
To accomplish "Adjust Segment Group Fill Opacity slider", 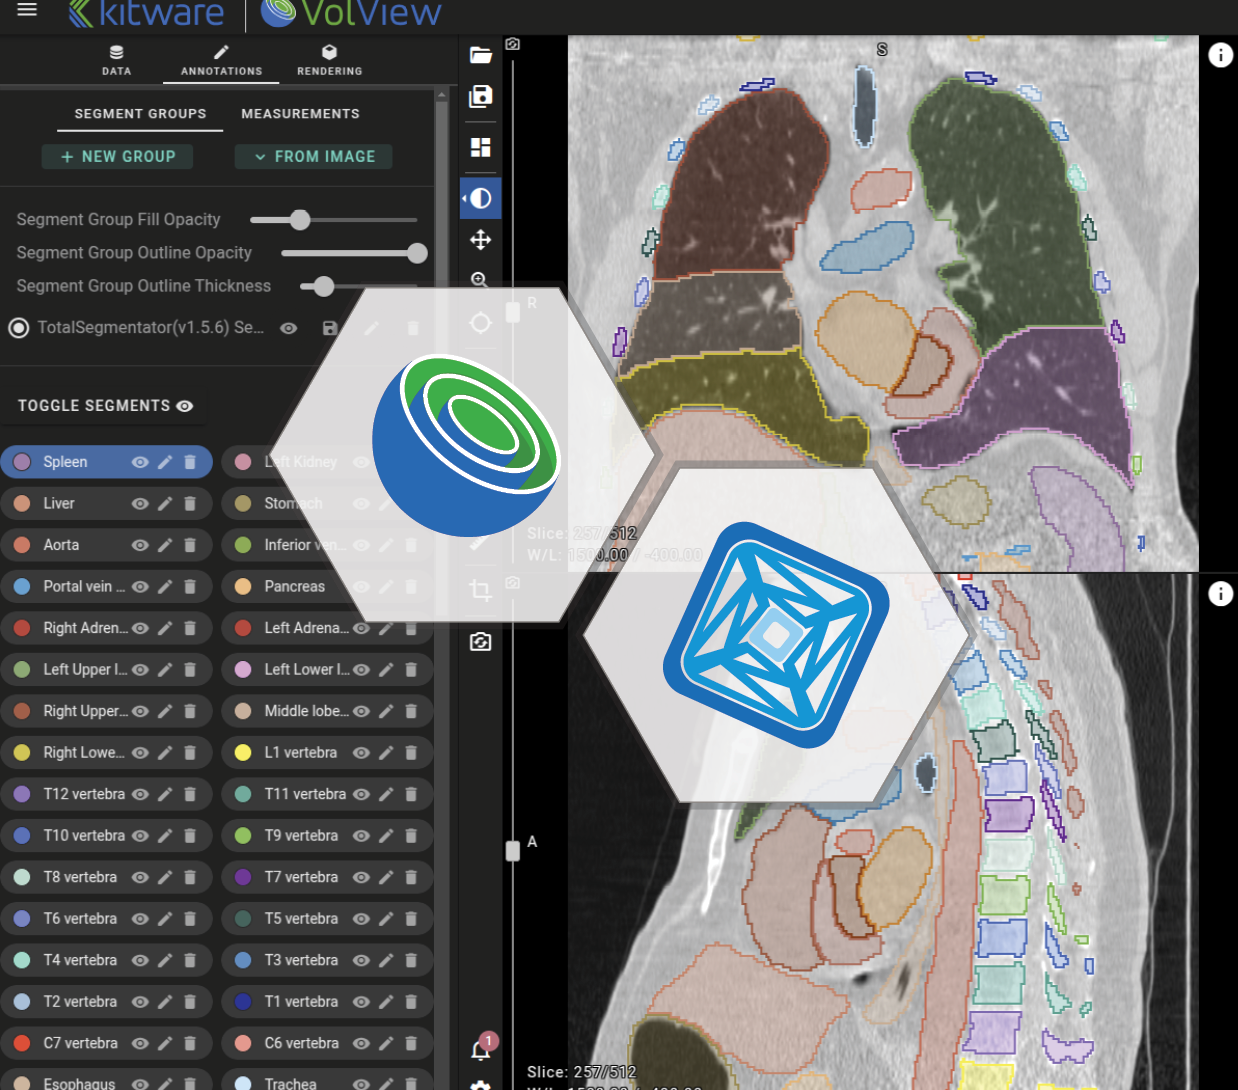I will [x=333, y=220].
